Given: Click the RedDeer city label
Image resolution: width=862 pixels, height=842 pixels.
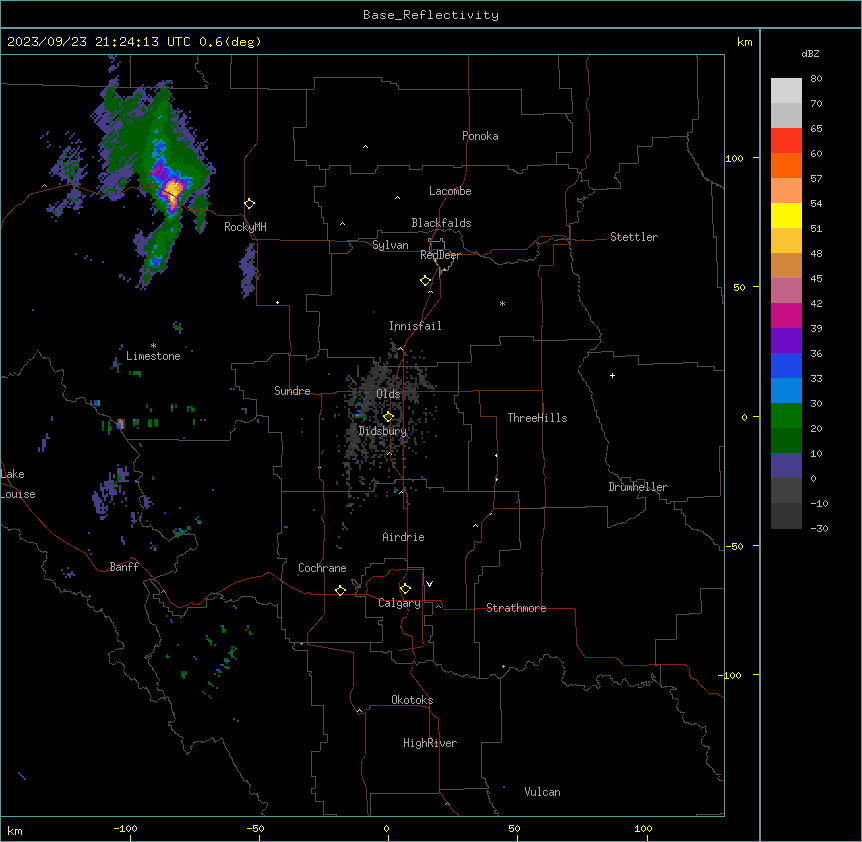Looking at the screenshot, I should pos(440,255).
